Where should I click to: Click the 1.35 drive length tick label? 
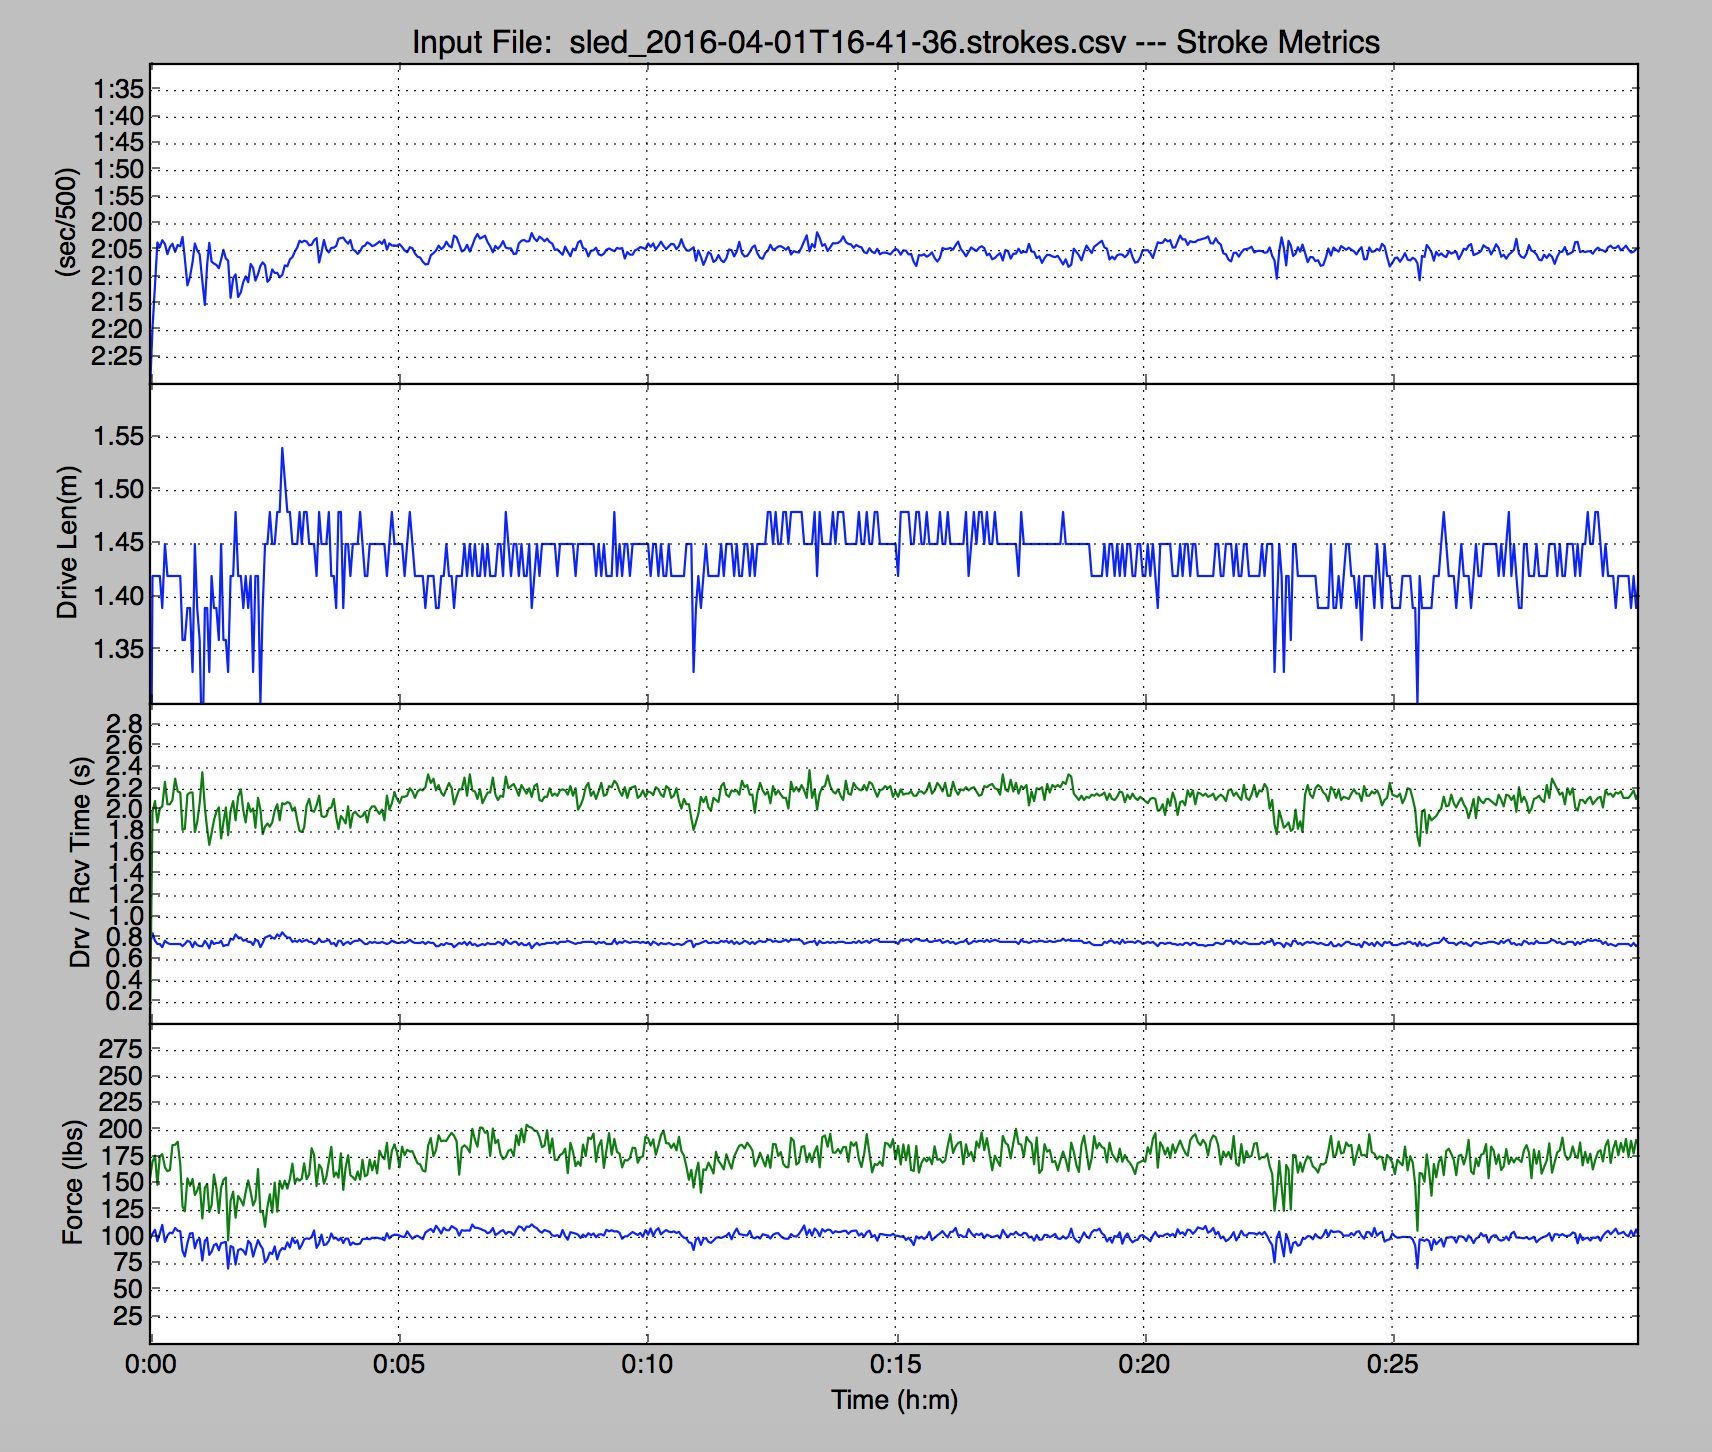coord(118,649)
